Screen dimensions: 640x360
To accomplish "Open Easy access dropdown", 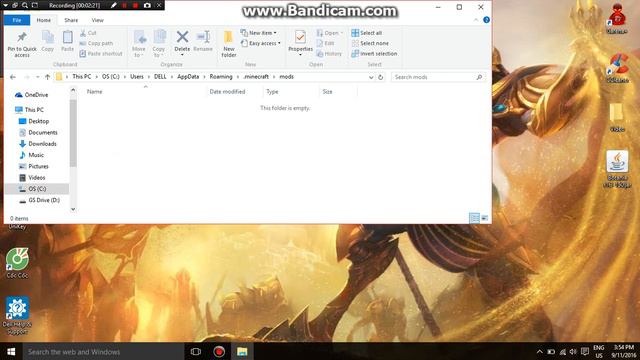I will click(260, 43).
